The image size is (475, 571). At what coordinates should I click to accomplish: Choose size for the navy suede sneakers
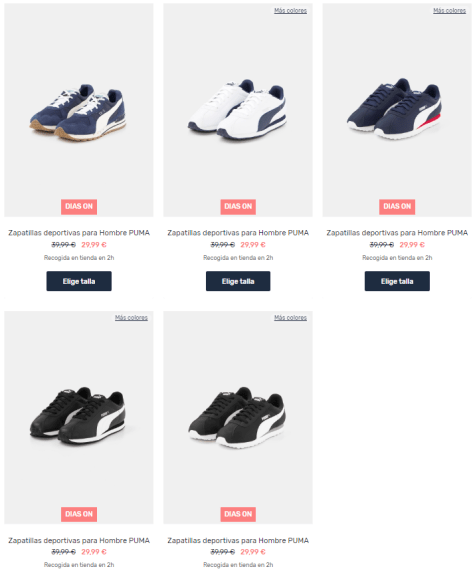79,281
